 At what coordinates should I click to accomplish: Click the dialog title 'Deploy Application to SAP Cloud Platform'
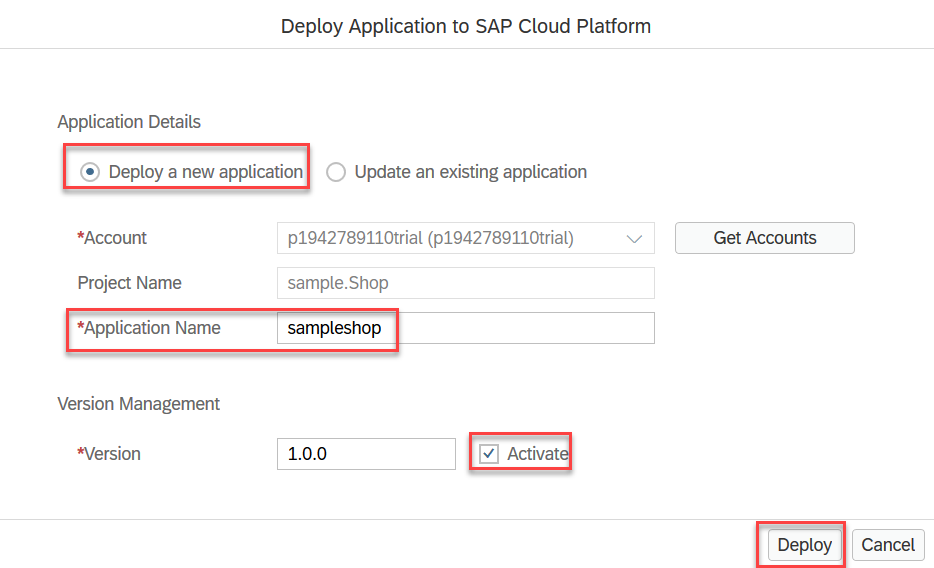(466, 26)
